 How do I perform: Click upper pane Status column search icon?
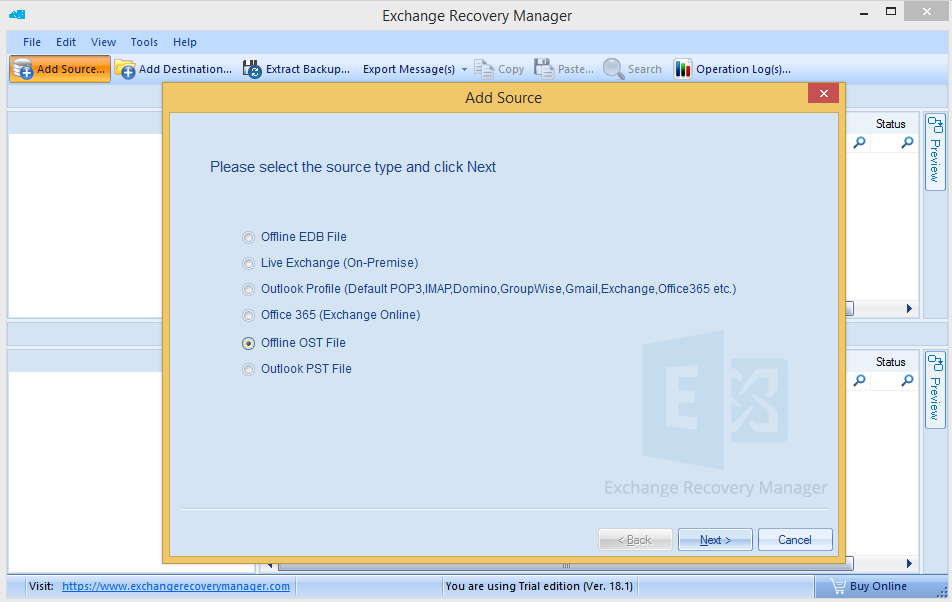pyautogui.click(x=907, y=143)
